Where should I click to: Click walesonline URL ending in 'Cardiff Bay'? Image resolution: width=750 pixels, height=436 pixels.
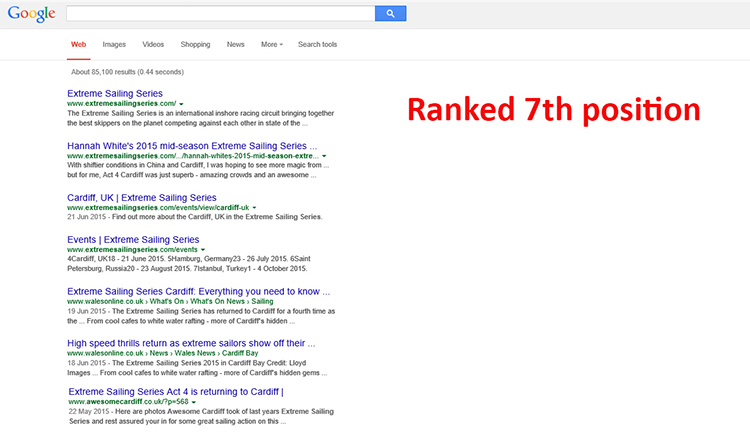(162, 353)
